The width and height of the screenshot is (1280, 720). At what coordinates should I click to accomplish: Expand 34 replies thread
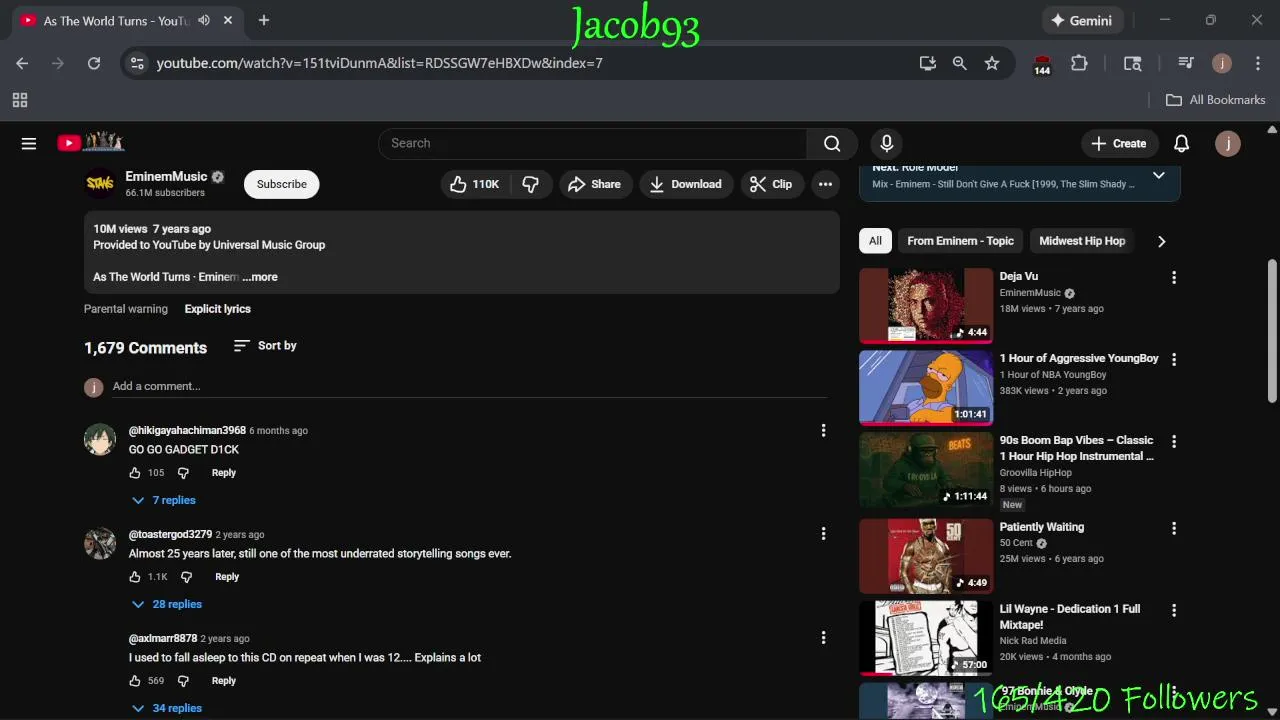tap(167, 708)
